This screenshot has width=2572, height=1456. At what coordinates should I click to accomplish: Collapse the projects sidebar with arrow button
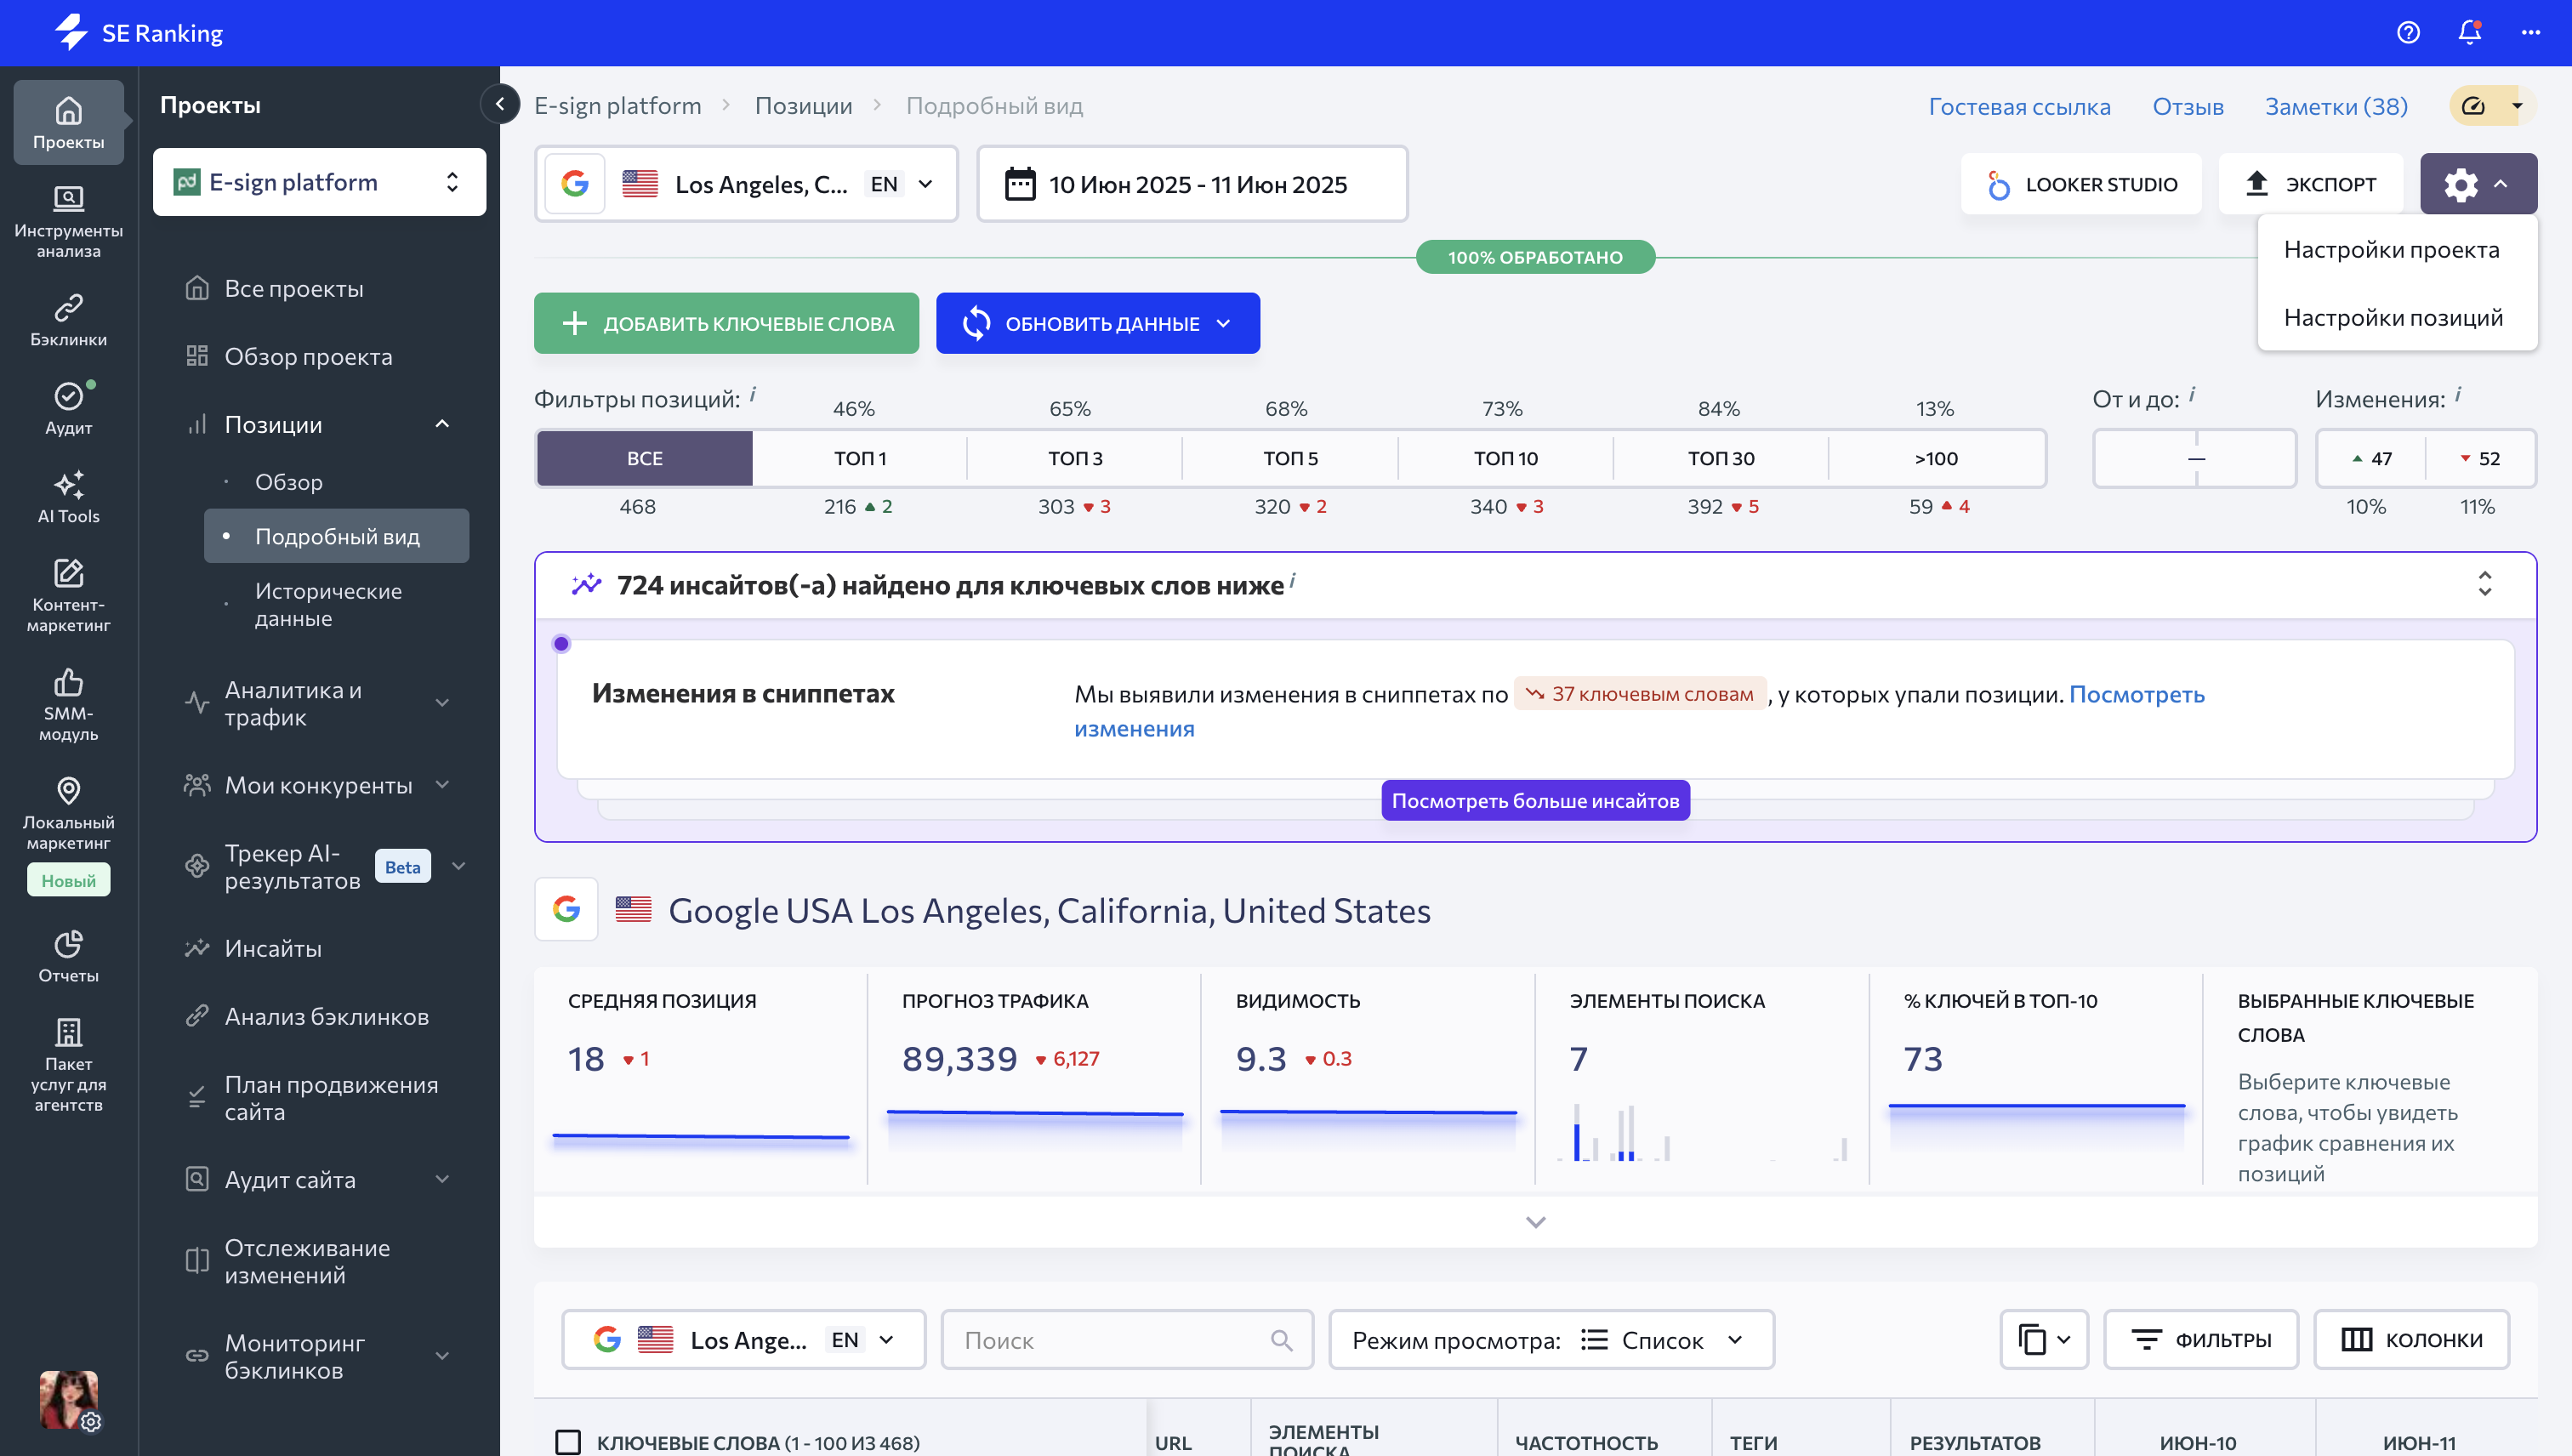(500, 104)
